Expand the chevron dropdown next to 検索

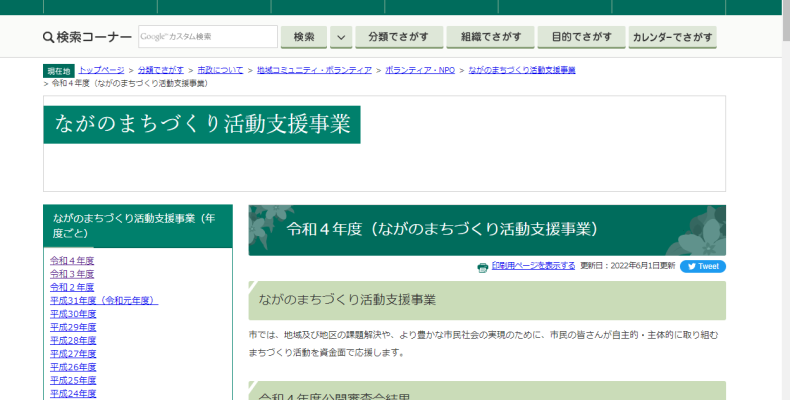(x=341, y=38)
